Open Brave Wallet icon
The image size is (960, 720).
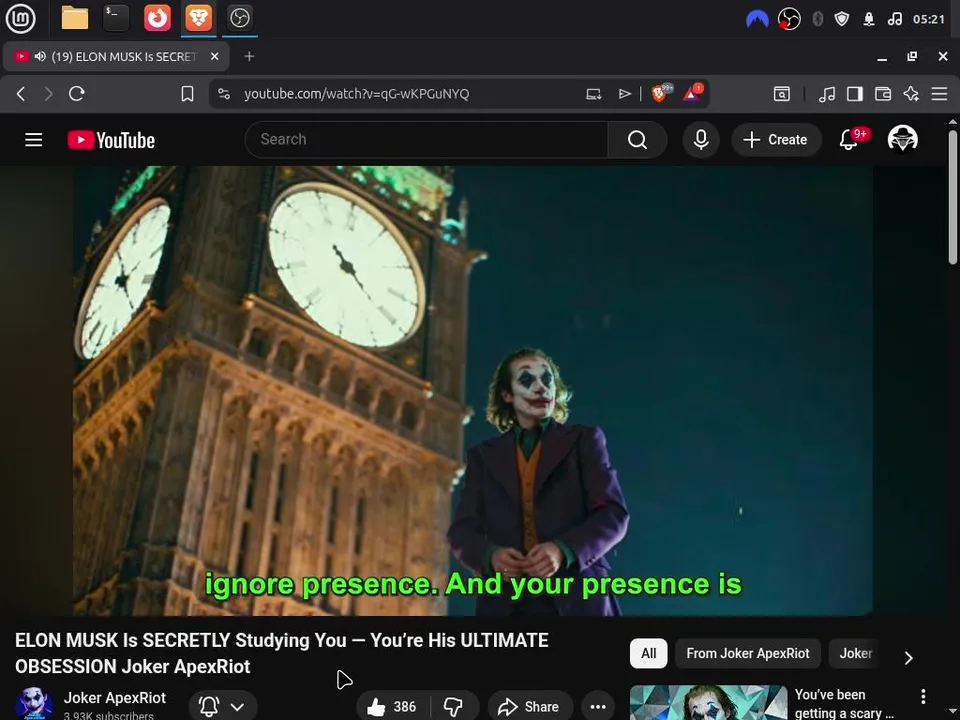pos(883,94)
